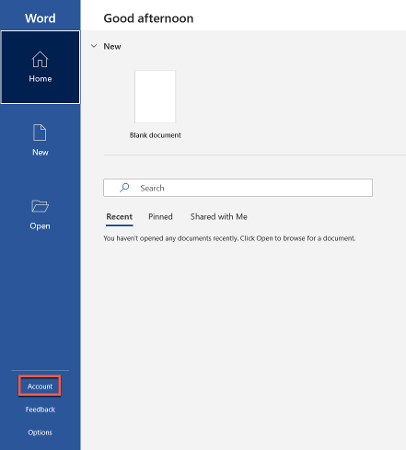Switch to the Recent tab

point(119,217)
